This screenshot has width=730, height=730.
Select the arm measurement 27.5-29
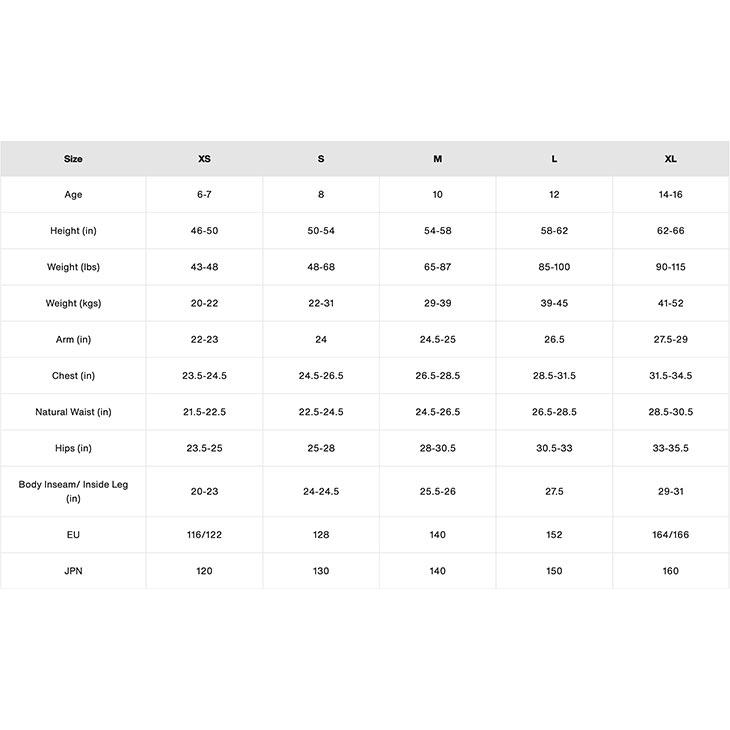click(671, 340)
